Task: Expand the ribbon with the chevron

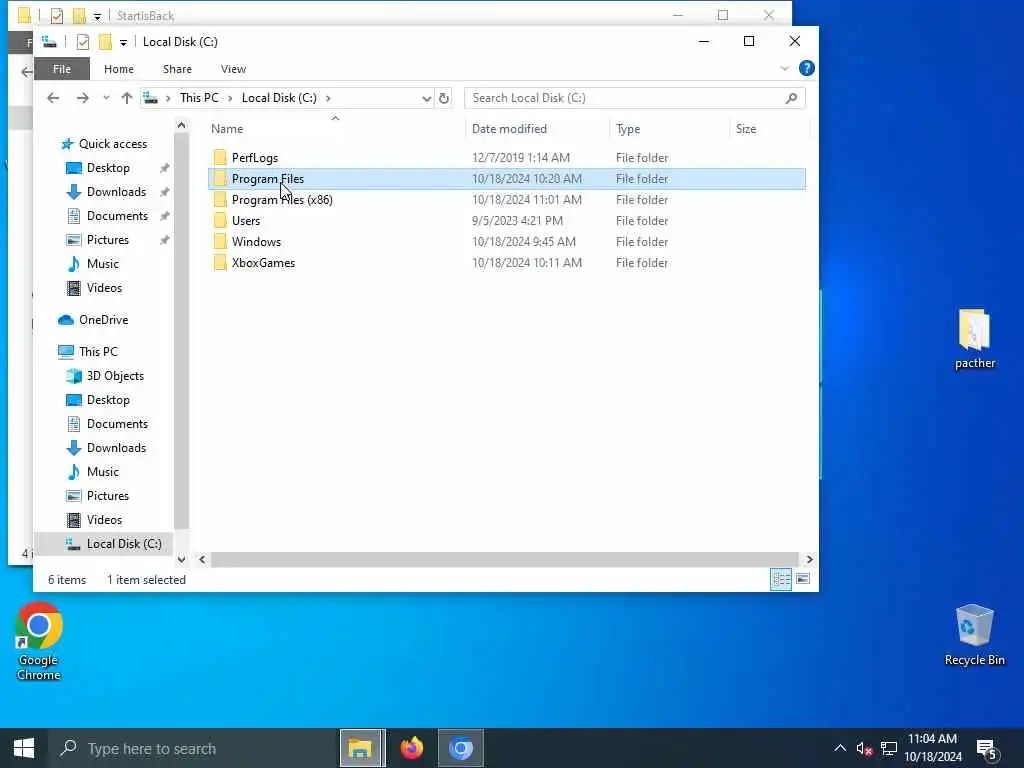Action: pyautogui.click(x=784, y=68)
